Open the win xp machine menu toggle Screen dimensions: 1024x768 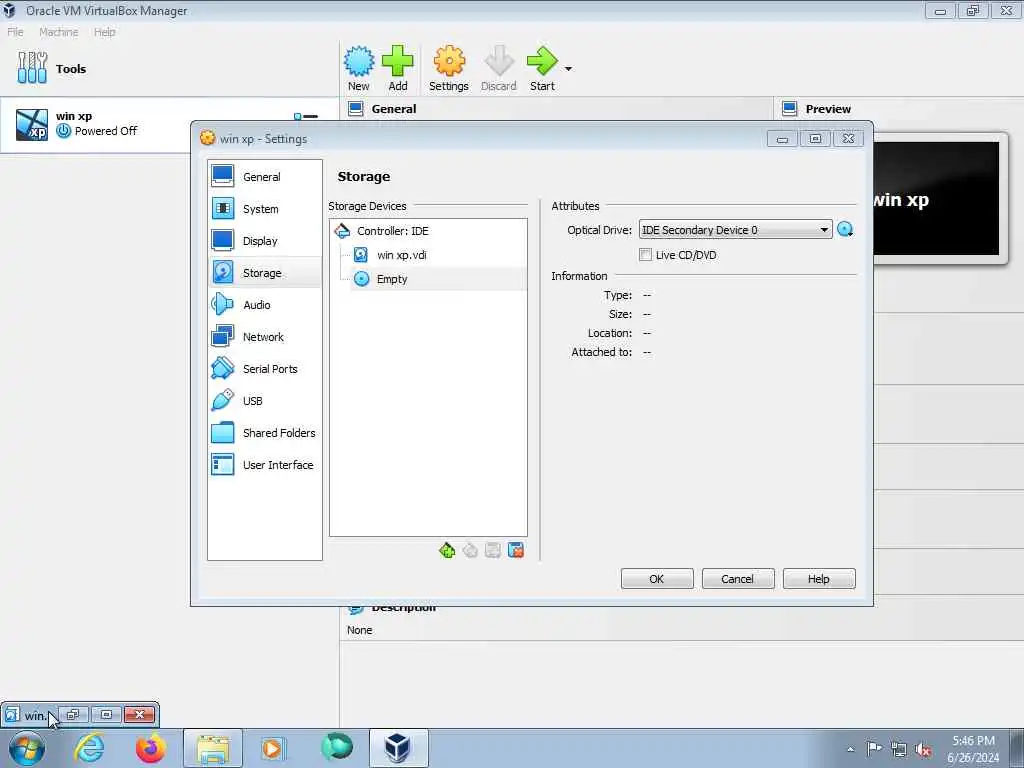coord(306,116)
